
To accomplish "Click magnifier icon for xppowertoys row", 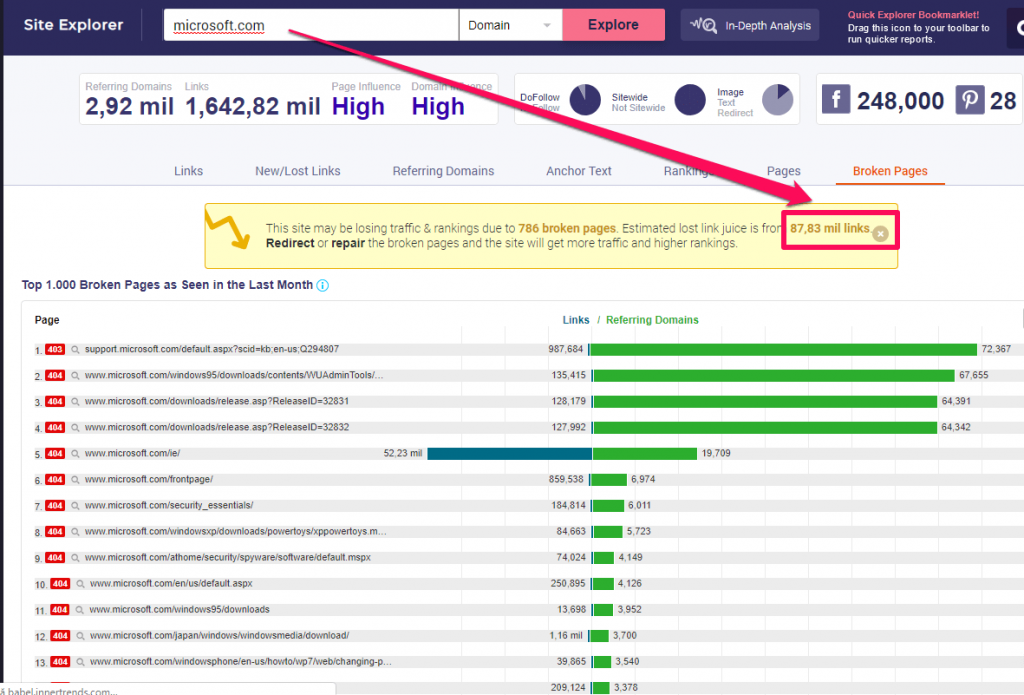I will click(75, 532).
